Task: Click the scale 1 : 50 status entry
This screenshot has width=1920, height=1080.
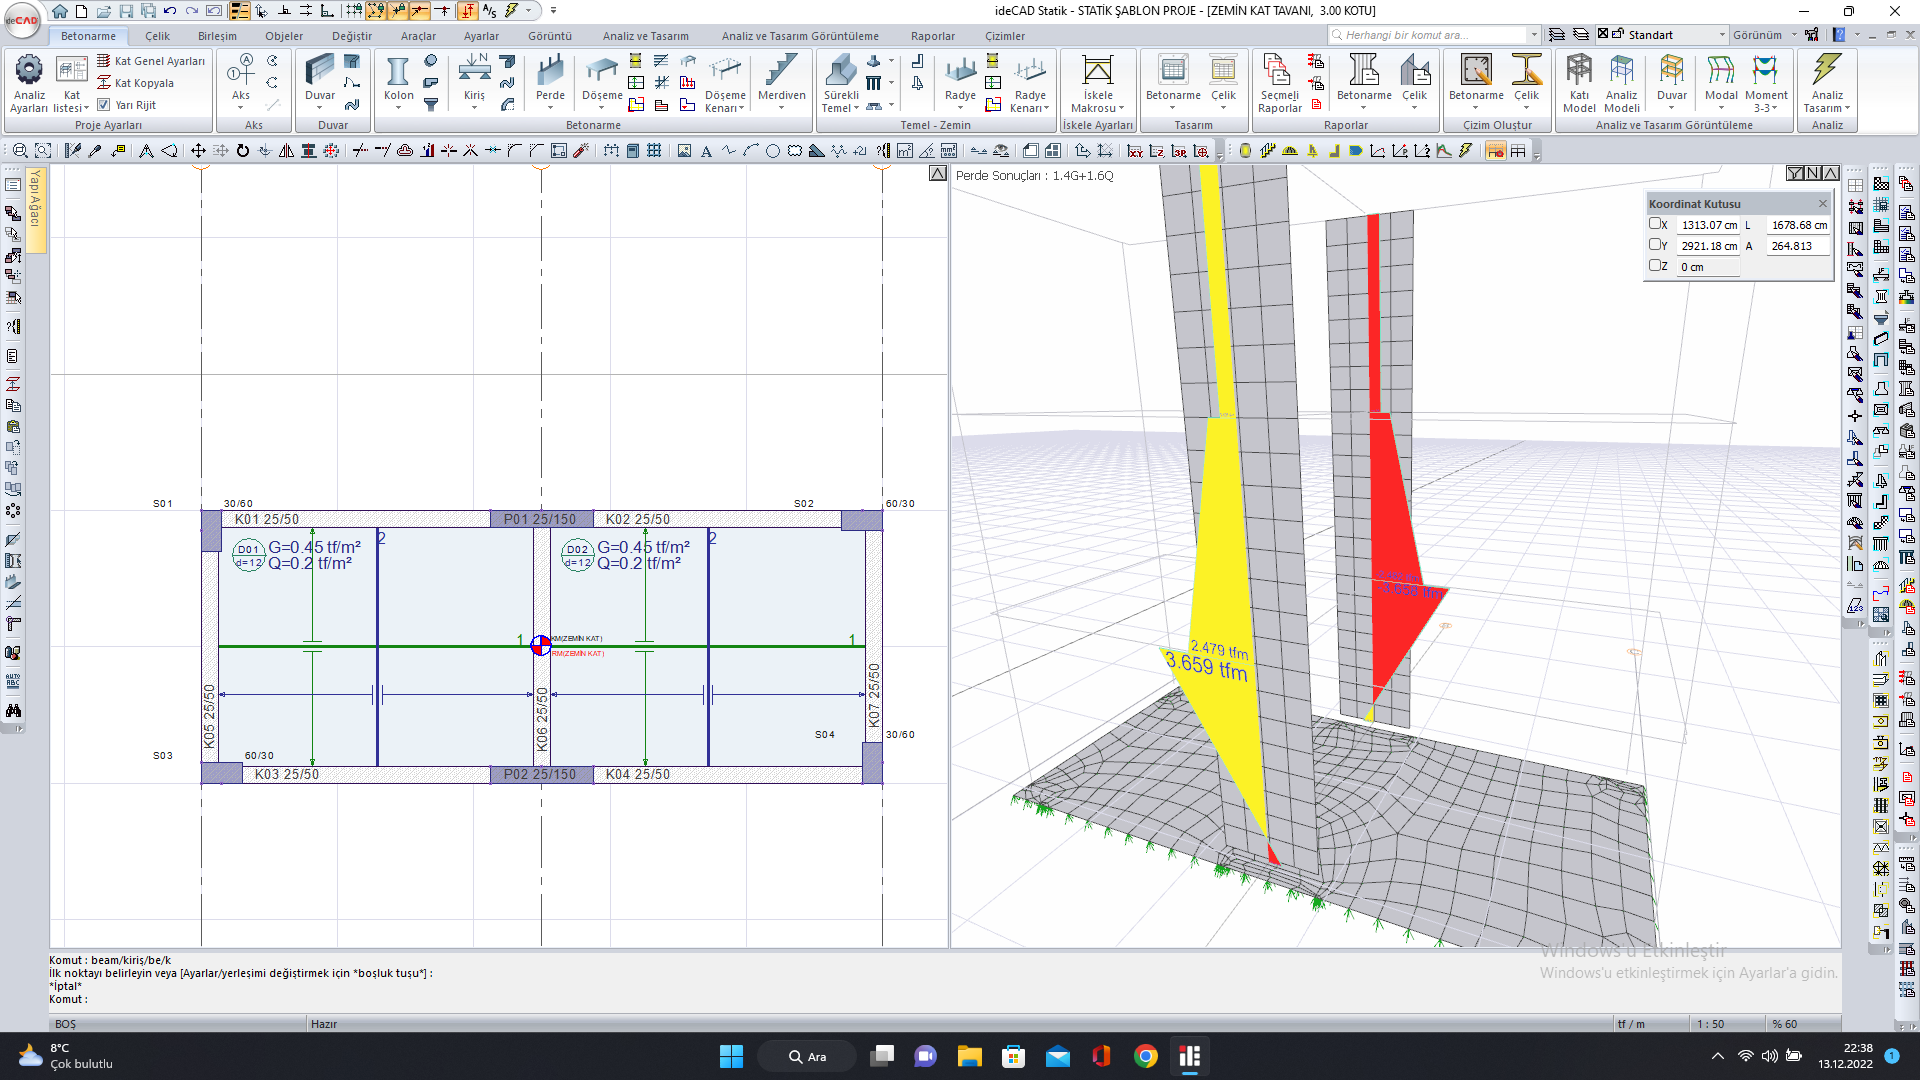Action: 1710,1024
